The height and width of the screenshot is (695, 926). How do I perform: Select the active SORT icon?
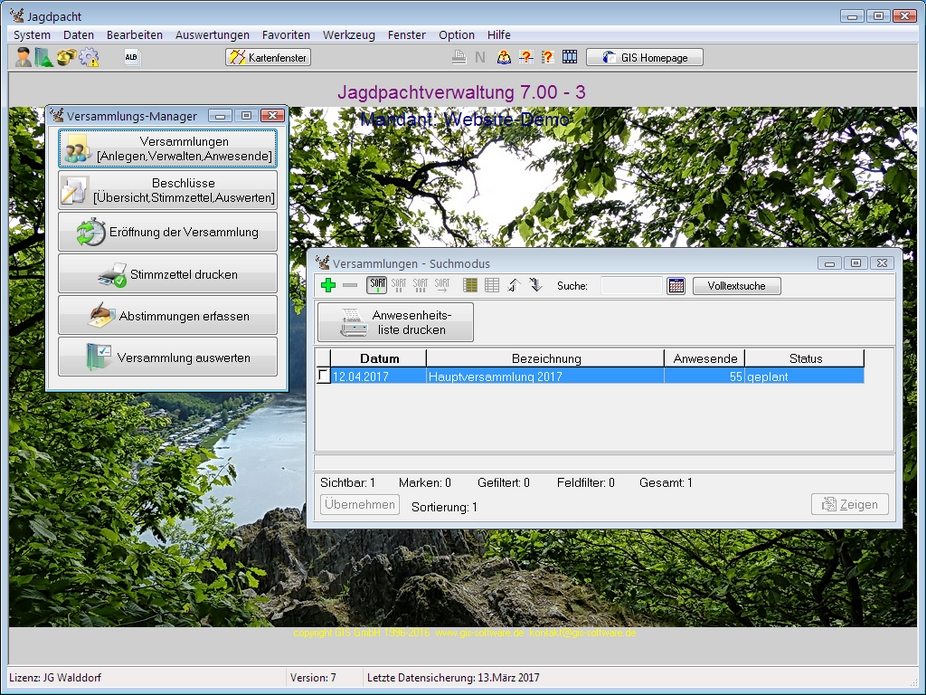377,286
